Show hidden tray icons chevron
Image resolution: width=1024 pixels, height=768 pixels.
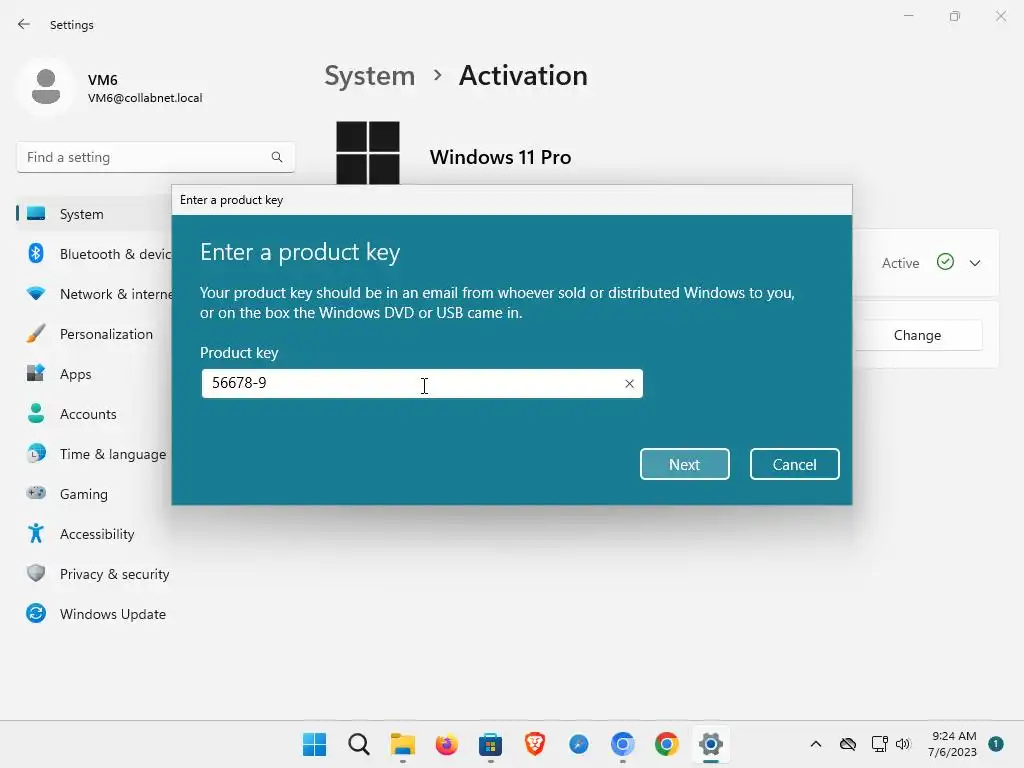tap(816, 744)
